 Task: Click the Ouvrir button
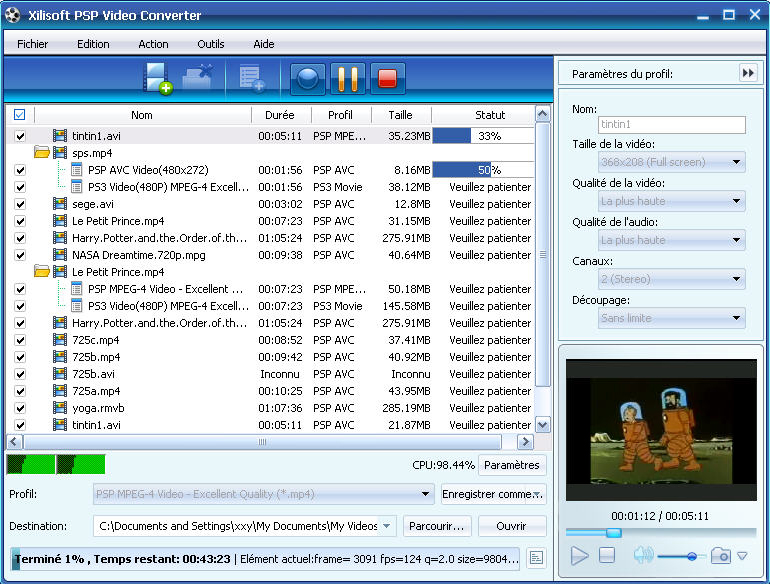click(x=512, y=526)
